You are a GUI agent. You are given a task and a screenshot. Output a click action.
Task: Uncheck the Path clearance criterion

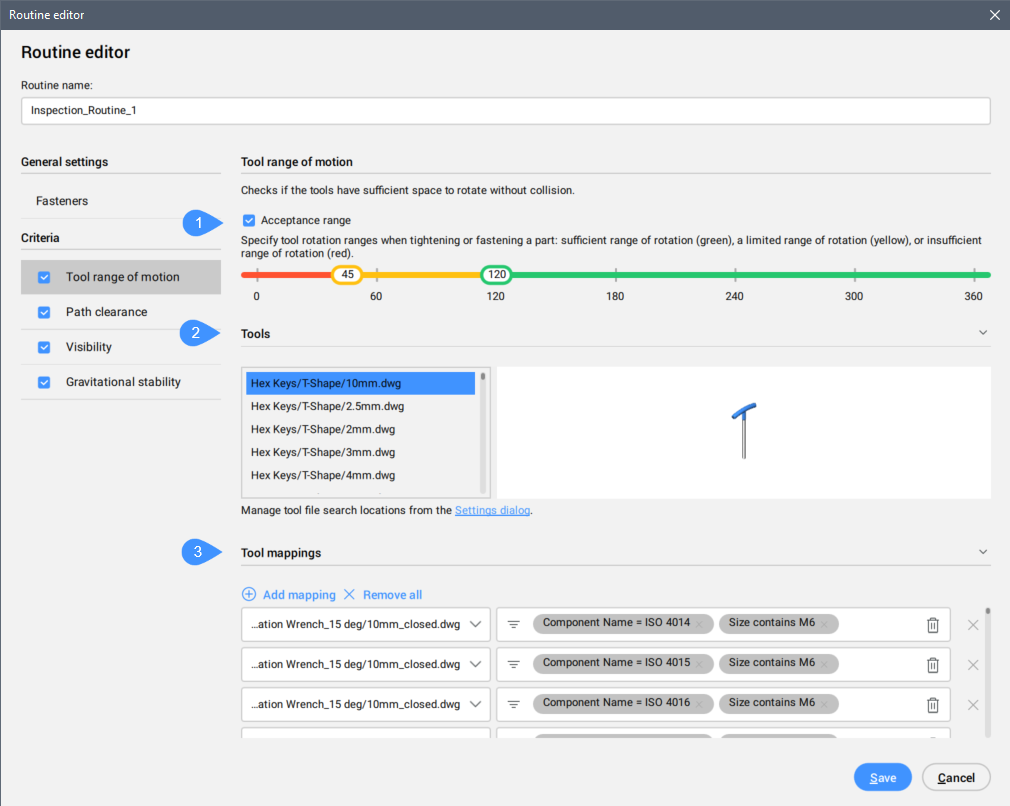click(44, 312)
